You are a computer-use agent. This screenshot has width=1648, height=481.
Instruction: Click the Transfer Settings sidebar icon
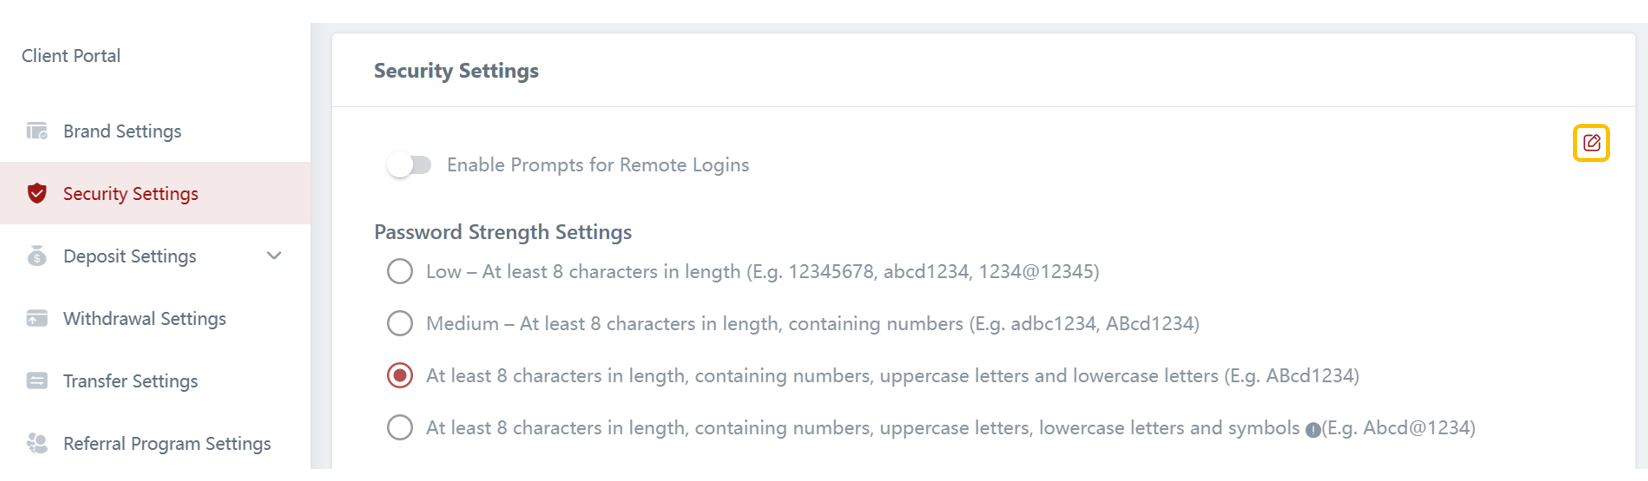(37, 381)
